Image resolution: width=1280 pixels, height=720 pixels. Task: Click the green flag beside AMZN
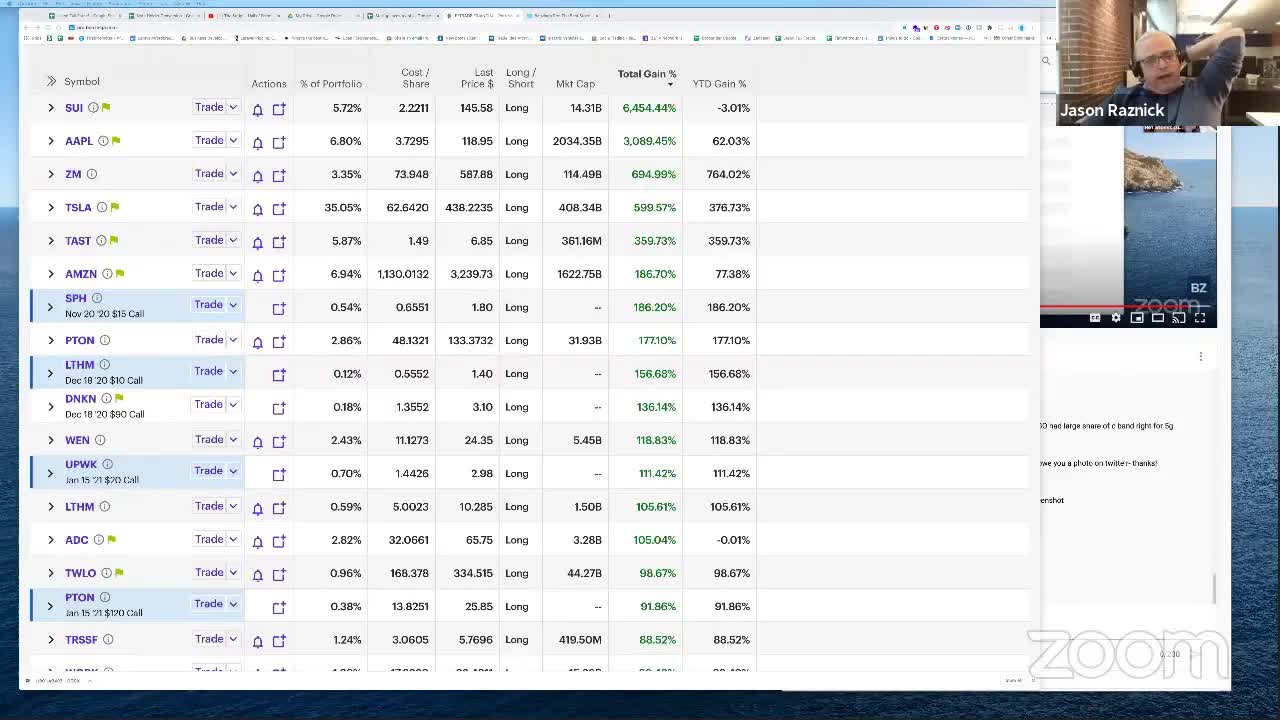click(120, 273)
